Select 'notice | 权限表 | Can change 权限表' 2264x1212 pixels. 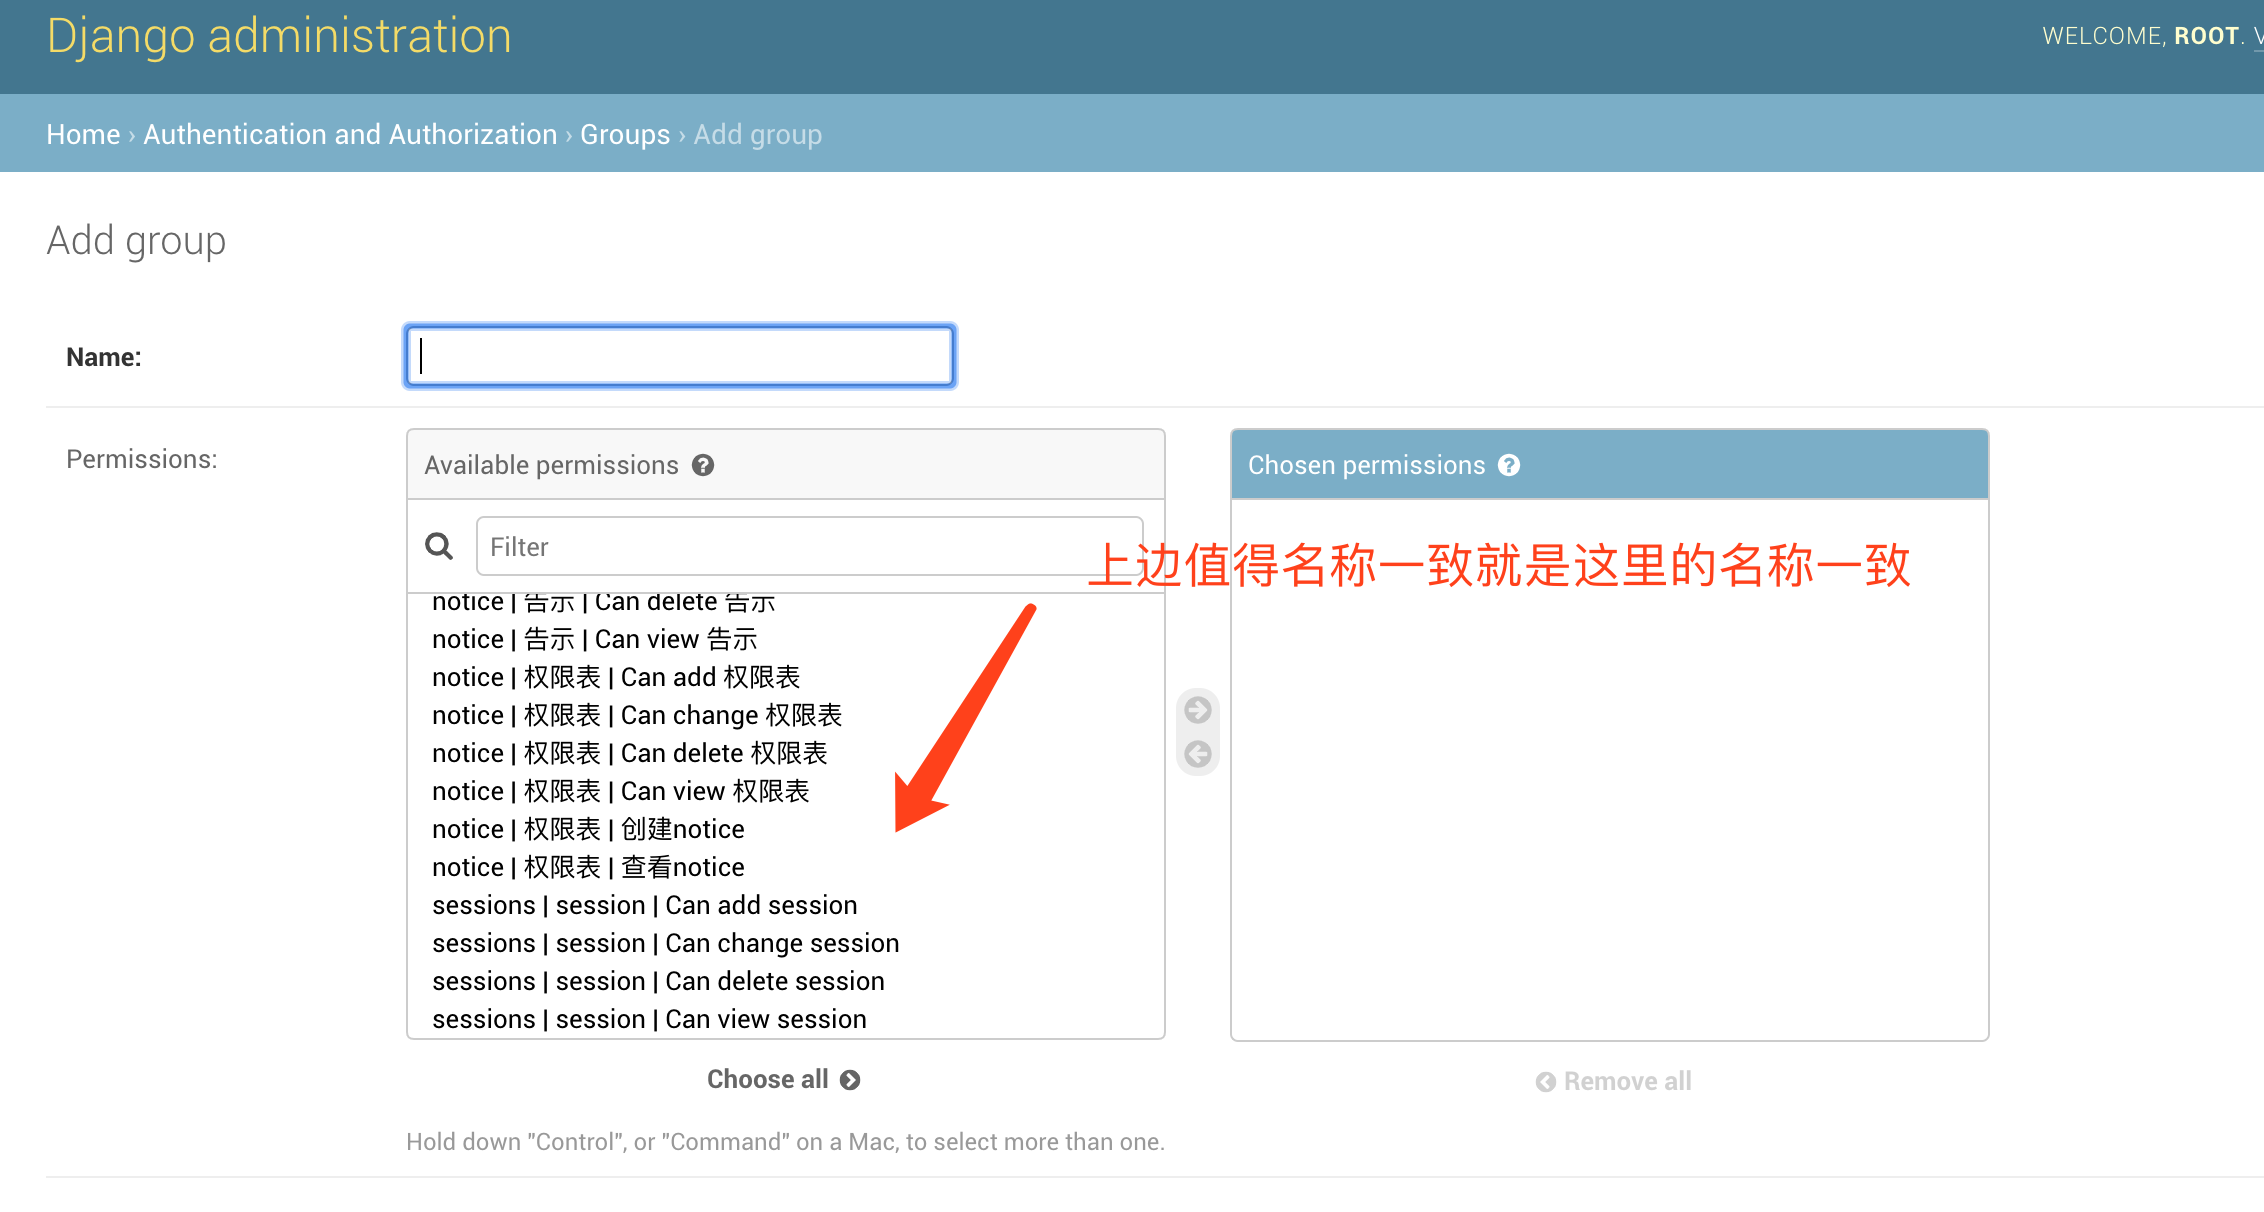click(637, 715)
